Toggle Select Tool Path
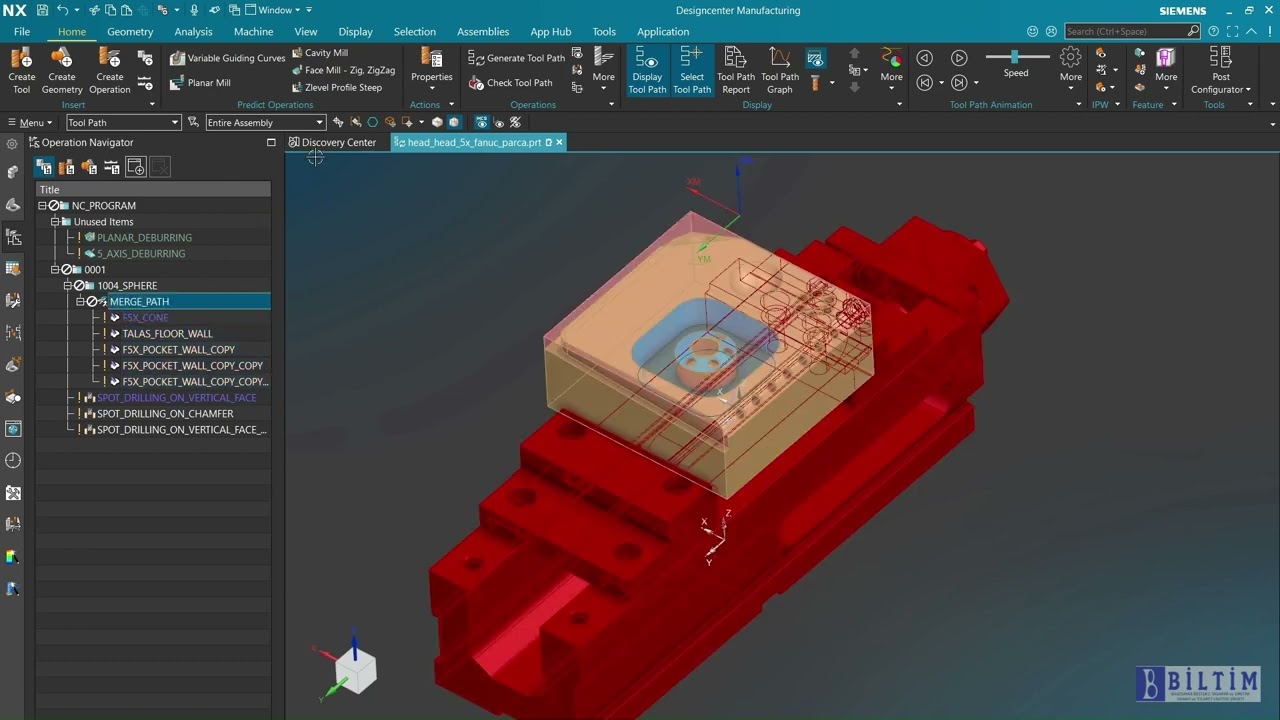Image resolution: width=1280 pixels, height=720 pixels. [692, 70]
